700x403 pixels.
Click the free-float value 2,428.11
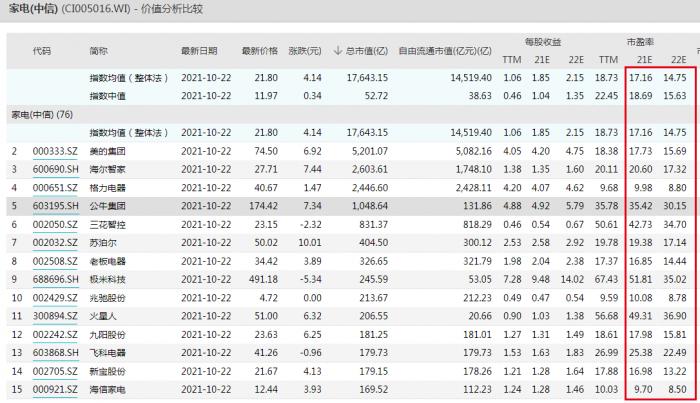(474, 188)
